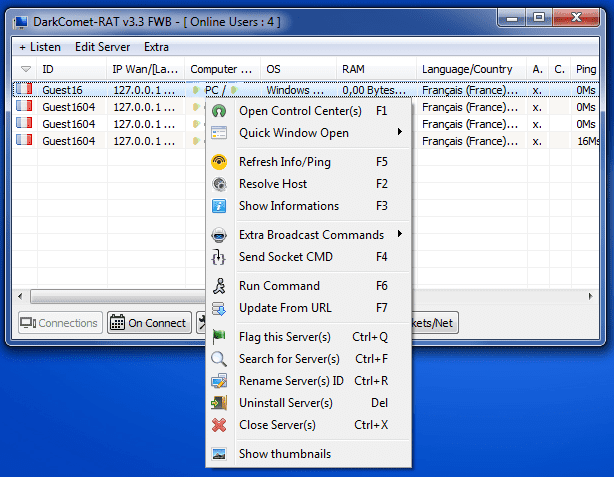The width and height of the screenshot is (614, 477).
Task: Click the Send Socket CMD braces icon
Action: click(219, 257)
